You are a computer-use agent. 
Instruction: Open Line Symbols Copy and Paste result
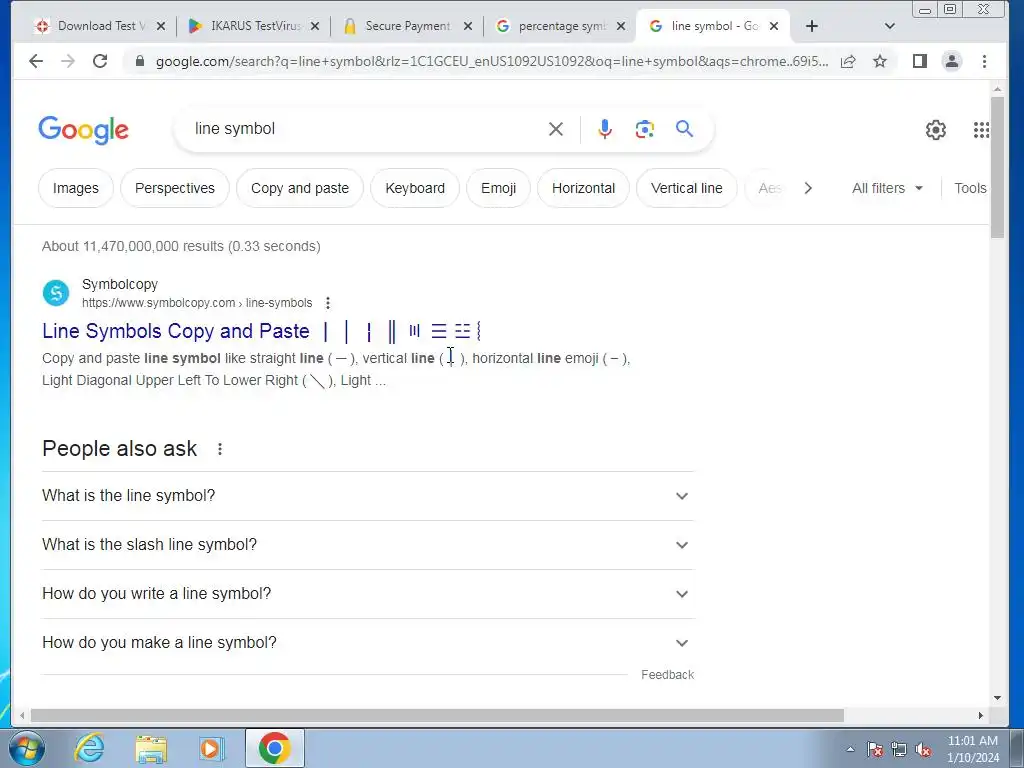[x=261, y=331]
